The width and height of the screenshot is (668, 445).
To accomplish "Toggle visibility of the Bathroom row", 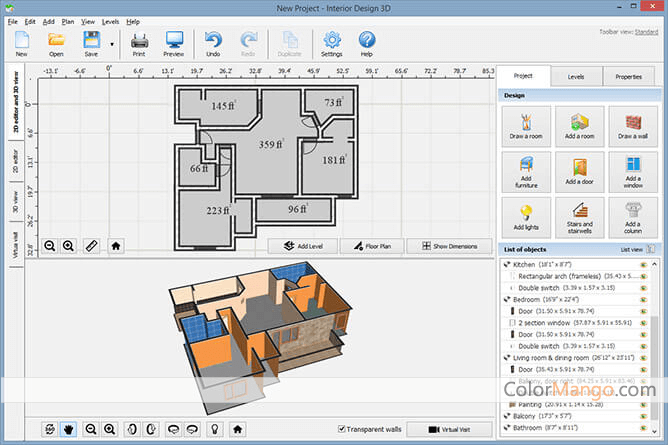I will 643,428.
